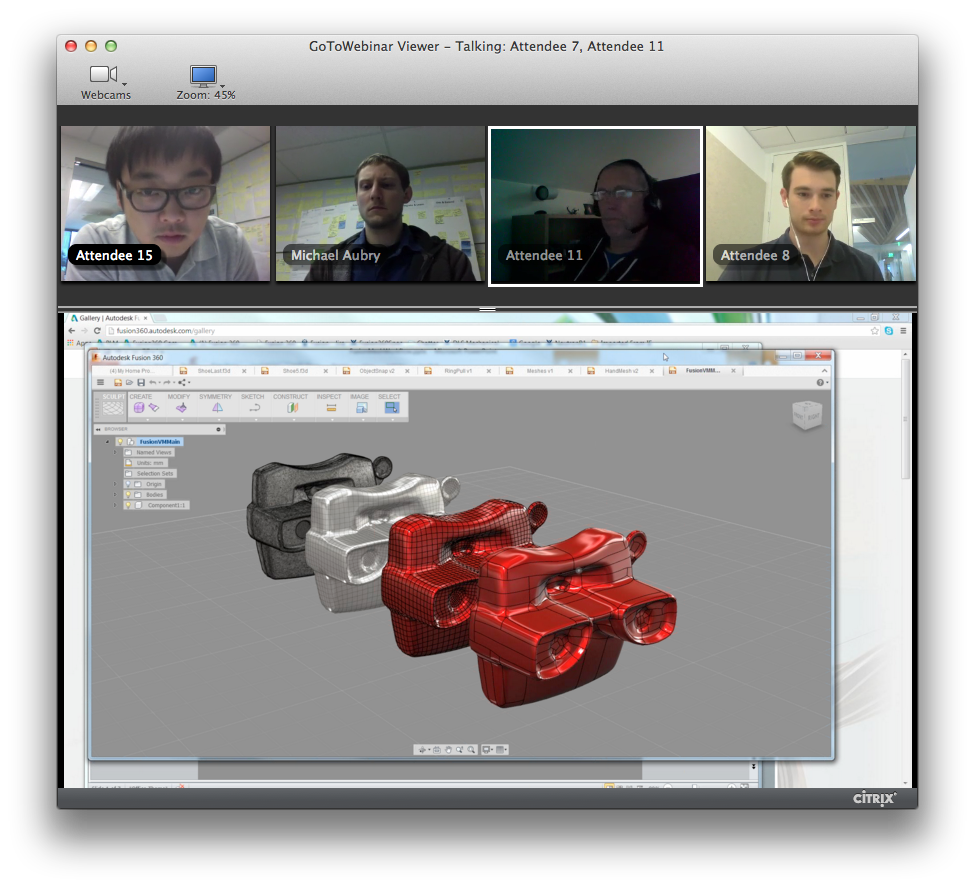This screenshot has height=888, width=975.
Task: Click the Zoom monitor icon
Action: pos(203,75)
